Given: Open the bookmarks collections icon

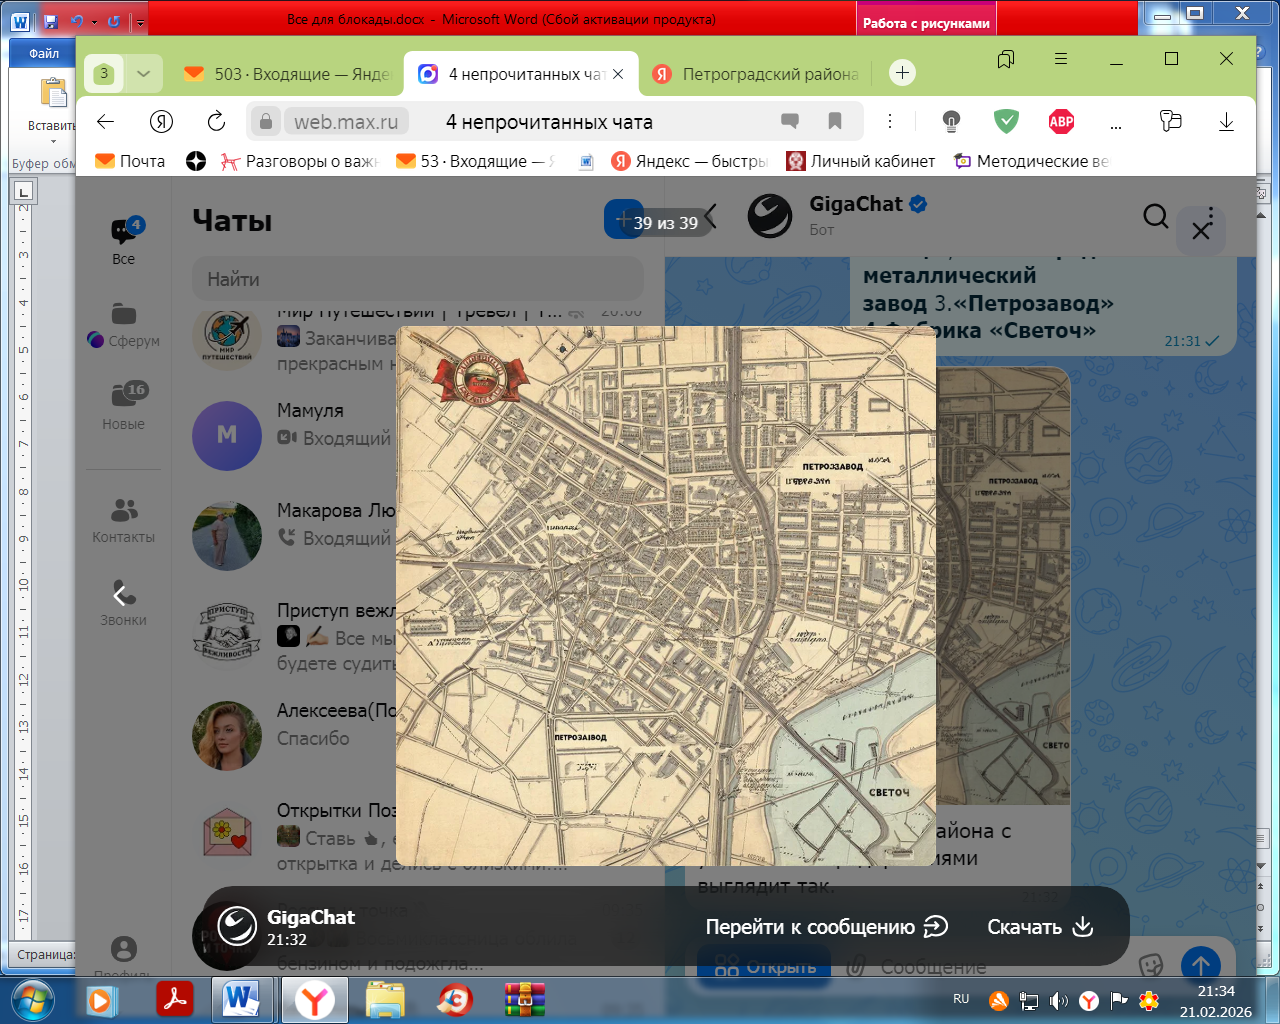Looking at the screenshot, I should pos(1006,59).
